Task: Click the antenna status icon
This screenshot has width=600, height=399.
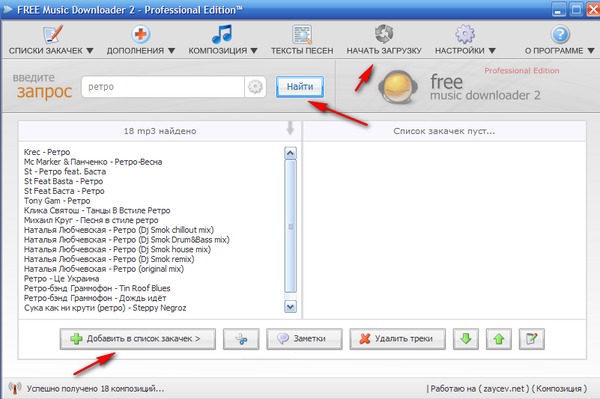Action: tap(15, 388)
